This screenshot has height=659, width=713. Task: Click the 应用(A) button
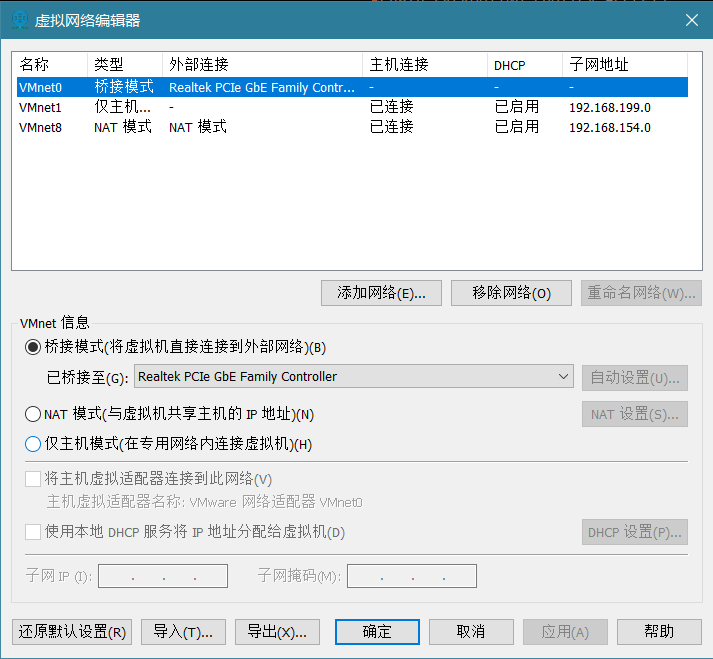565,632
